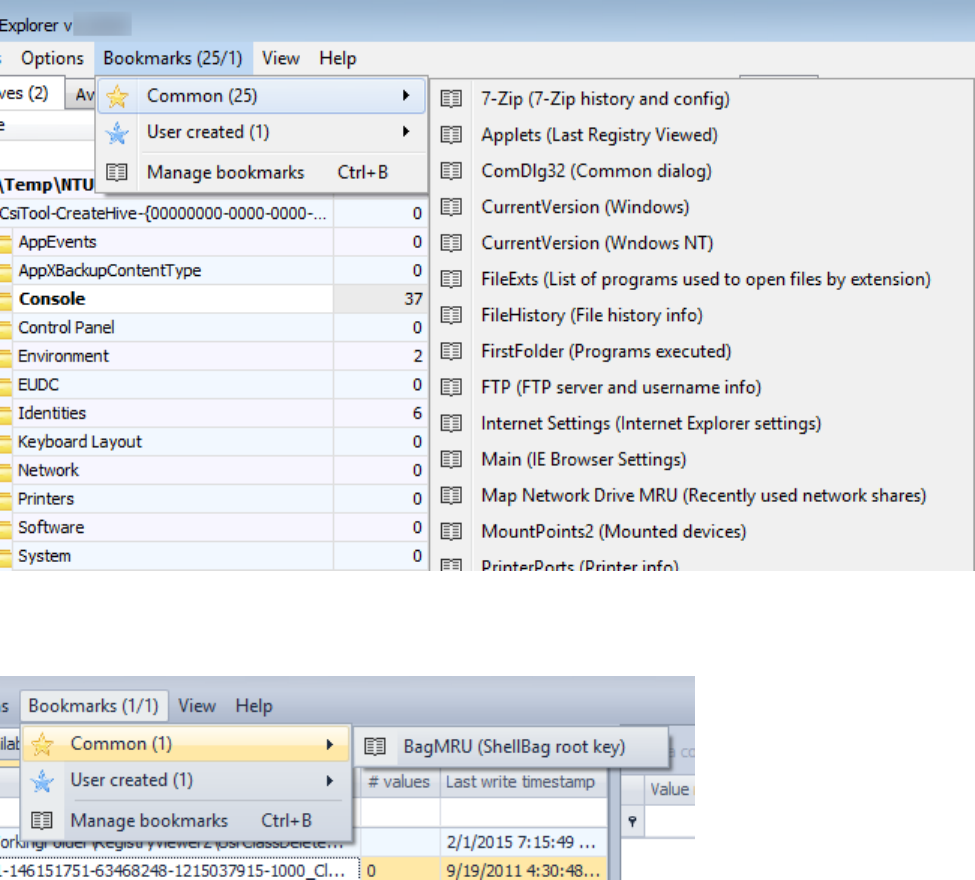The height and width of the screenshot is (880, 975).
Task: Click the book icon next to 7-Zip bookmark
Action: 451,99
